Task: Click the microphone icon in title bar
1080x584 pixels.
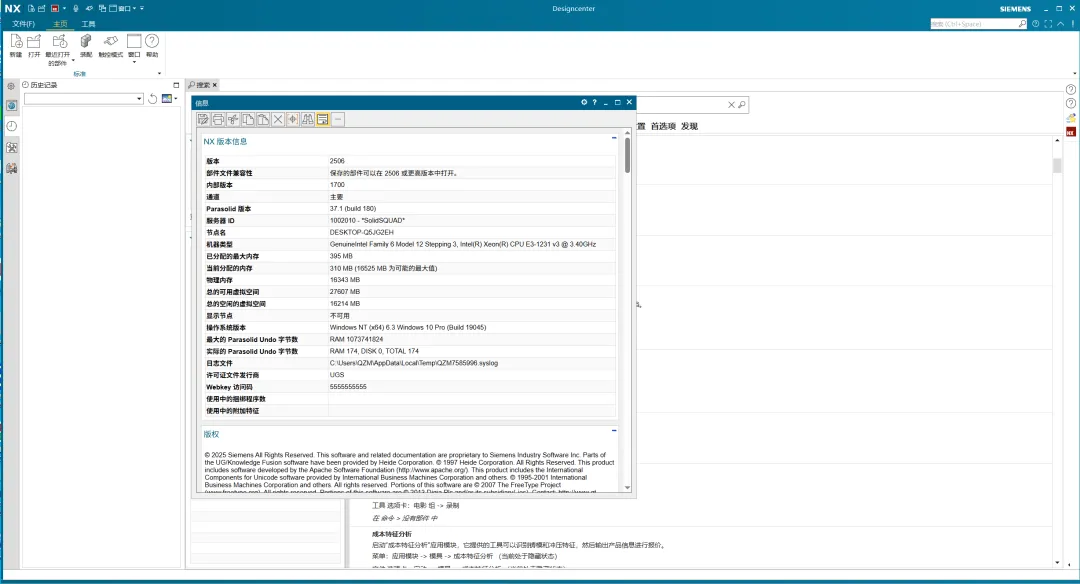Action: 76,8
